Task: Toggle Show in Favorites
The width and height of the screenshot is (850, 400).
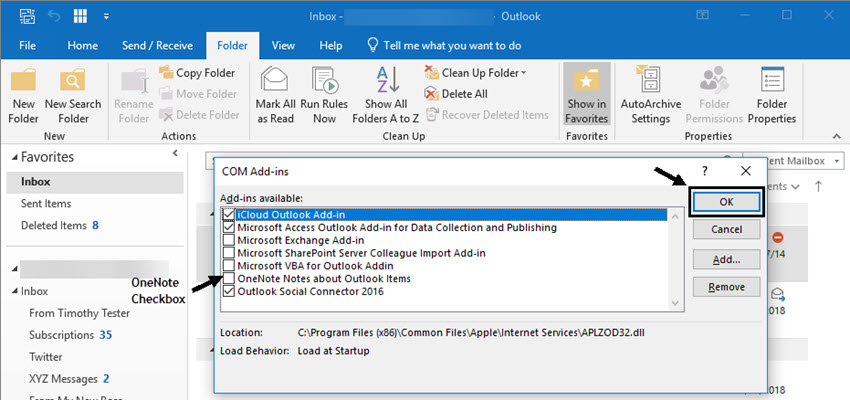Action: [x=587, y=94]
